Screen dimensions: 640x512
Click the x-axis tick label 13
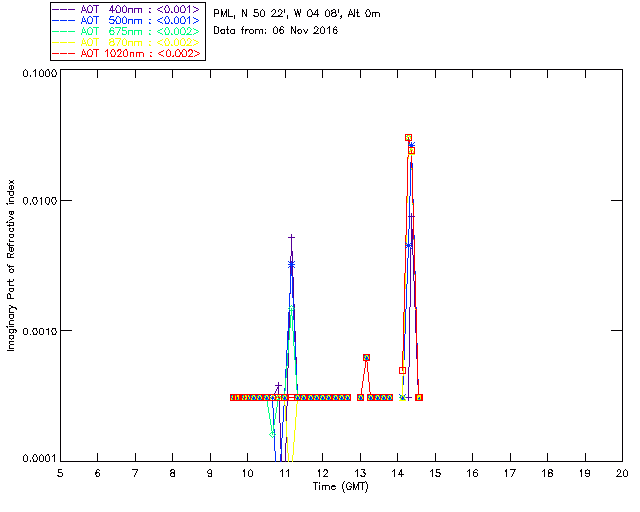point(360,473)
